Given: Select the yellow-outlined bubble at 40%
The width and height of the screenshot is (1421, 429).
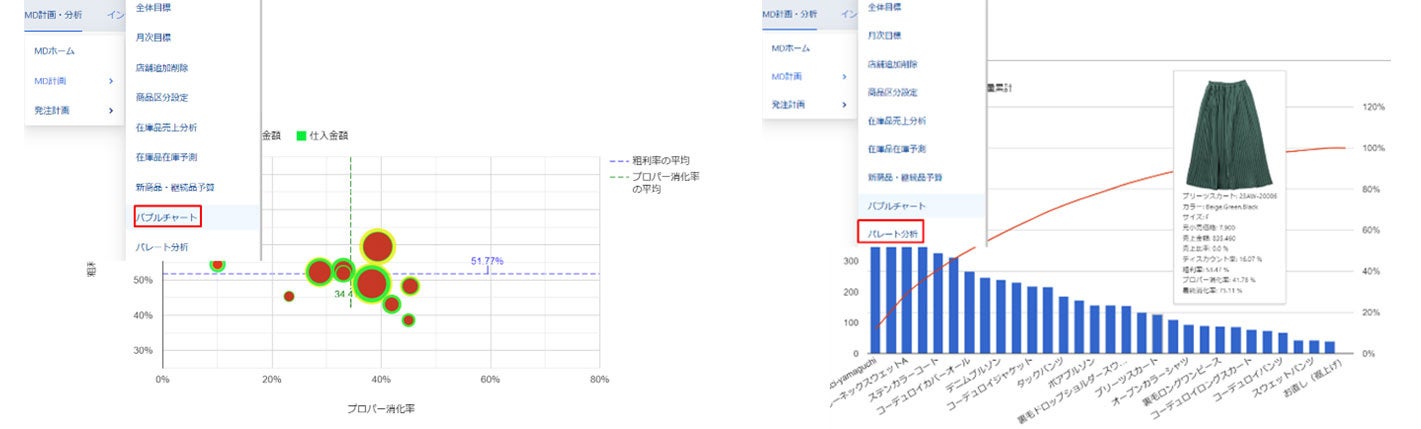Looking at the screenshot, I should [x=377, y=246].
